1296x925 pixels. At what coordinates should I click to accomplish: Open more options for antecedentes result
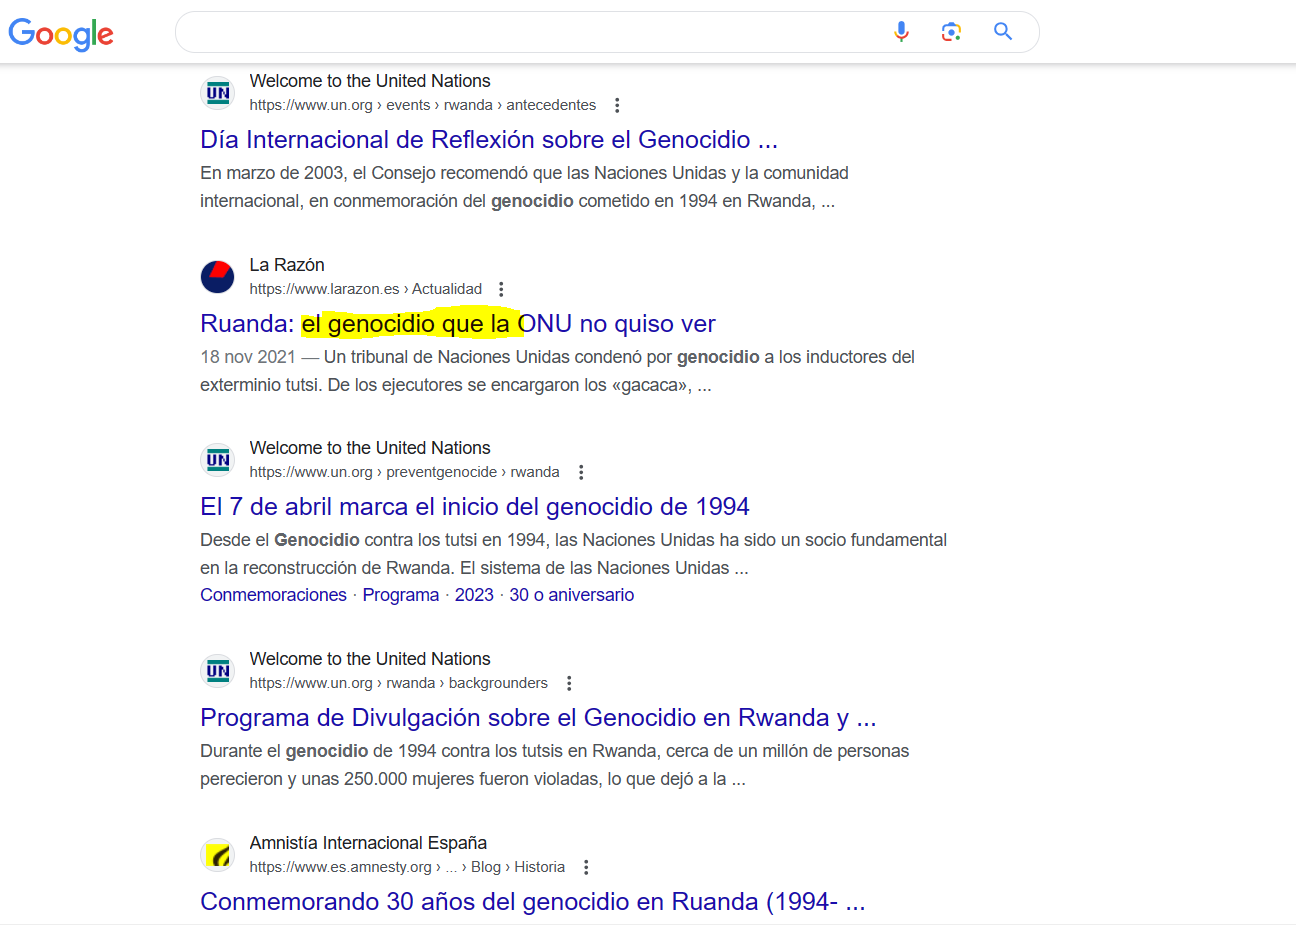[x=617, y=105]
